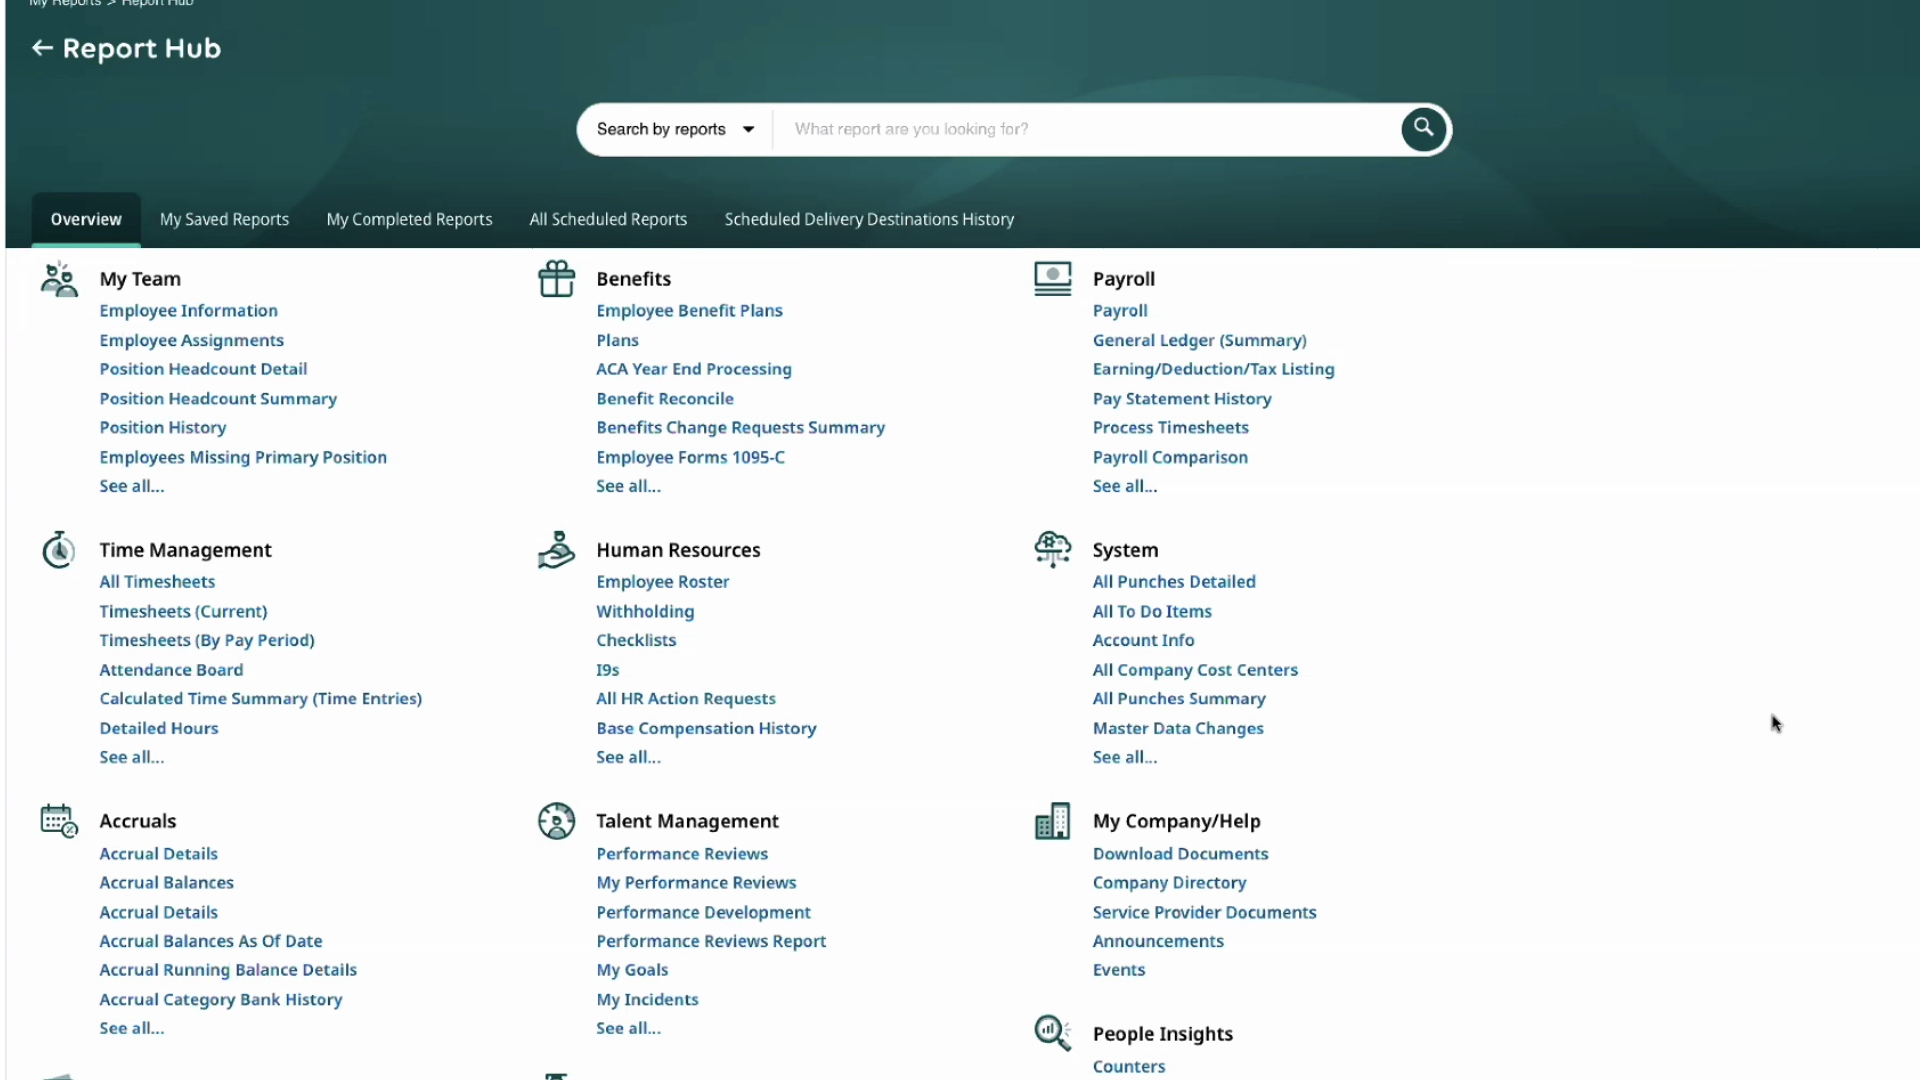Click the Benefits gift box icon
This screenshot has height=1080, width=1920.
556,279
